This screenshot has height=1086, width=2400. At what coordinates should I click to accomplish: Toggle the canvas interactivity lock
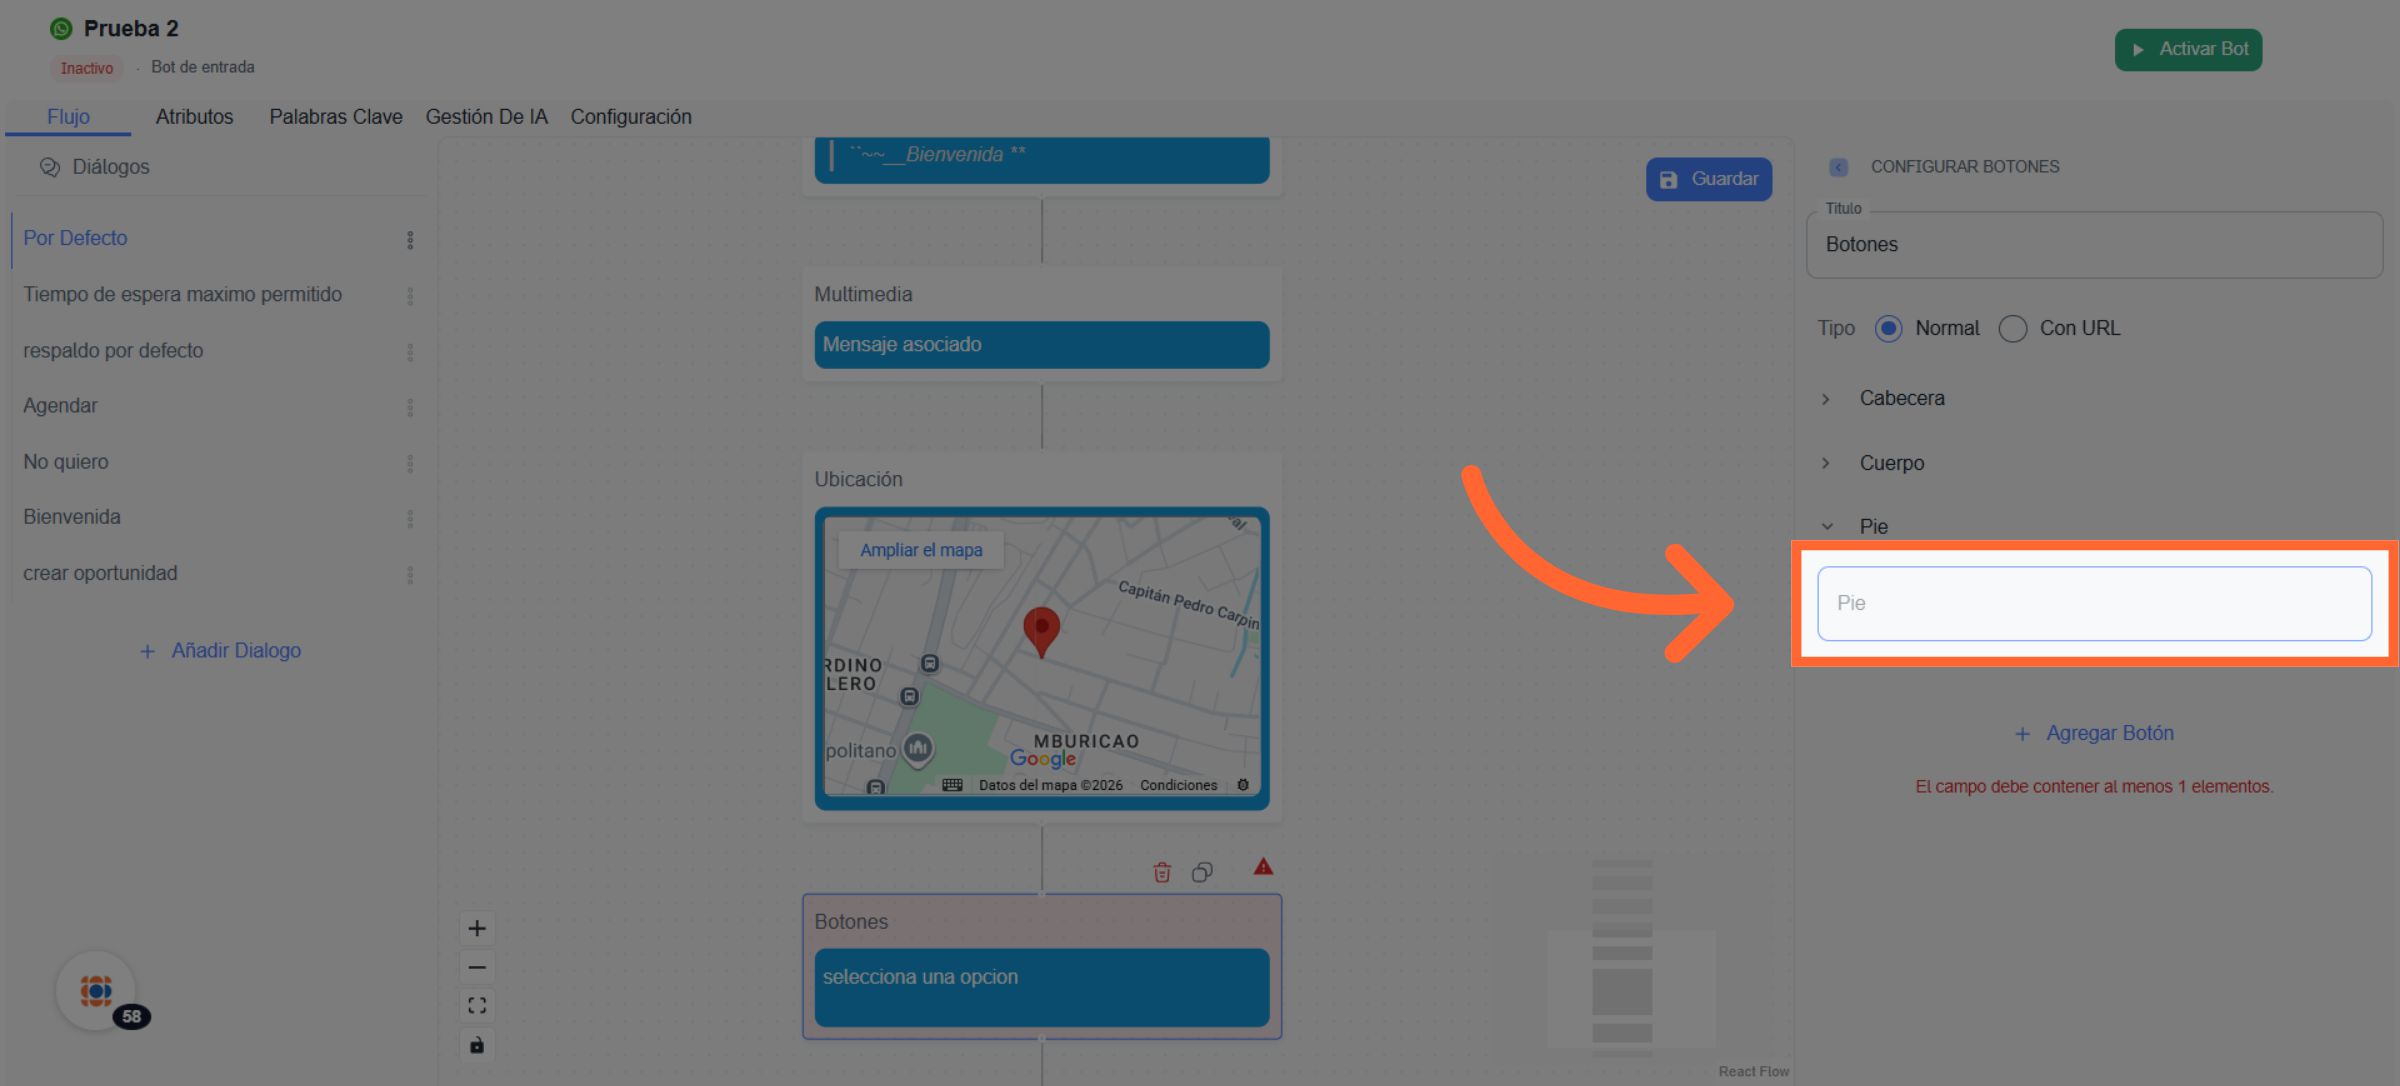tap(477, 1044)
